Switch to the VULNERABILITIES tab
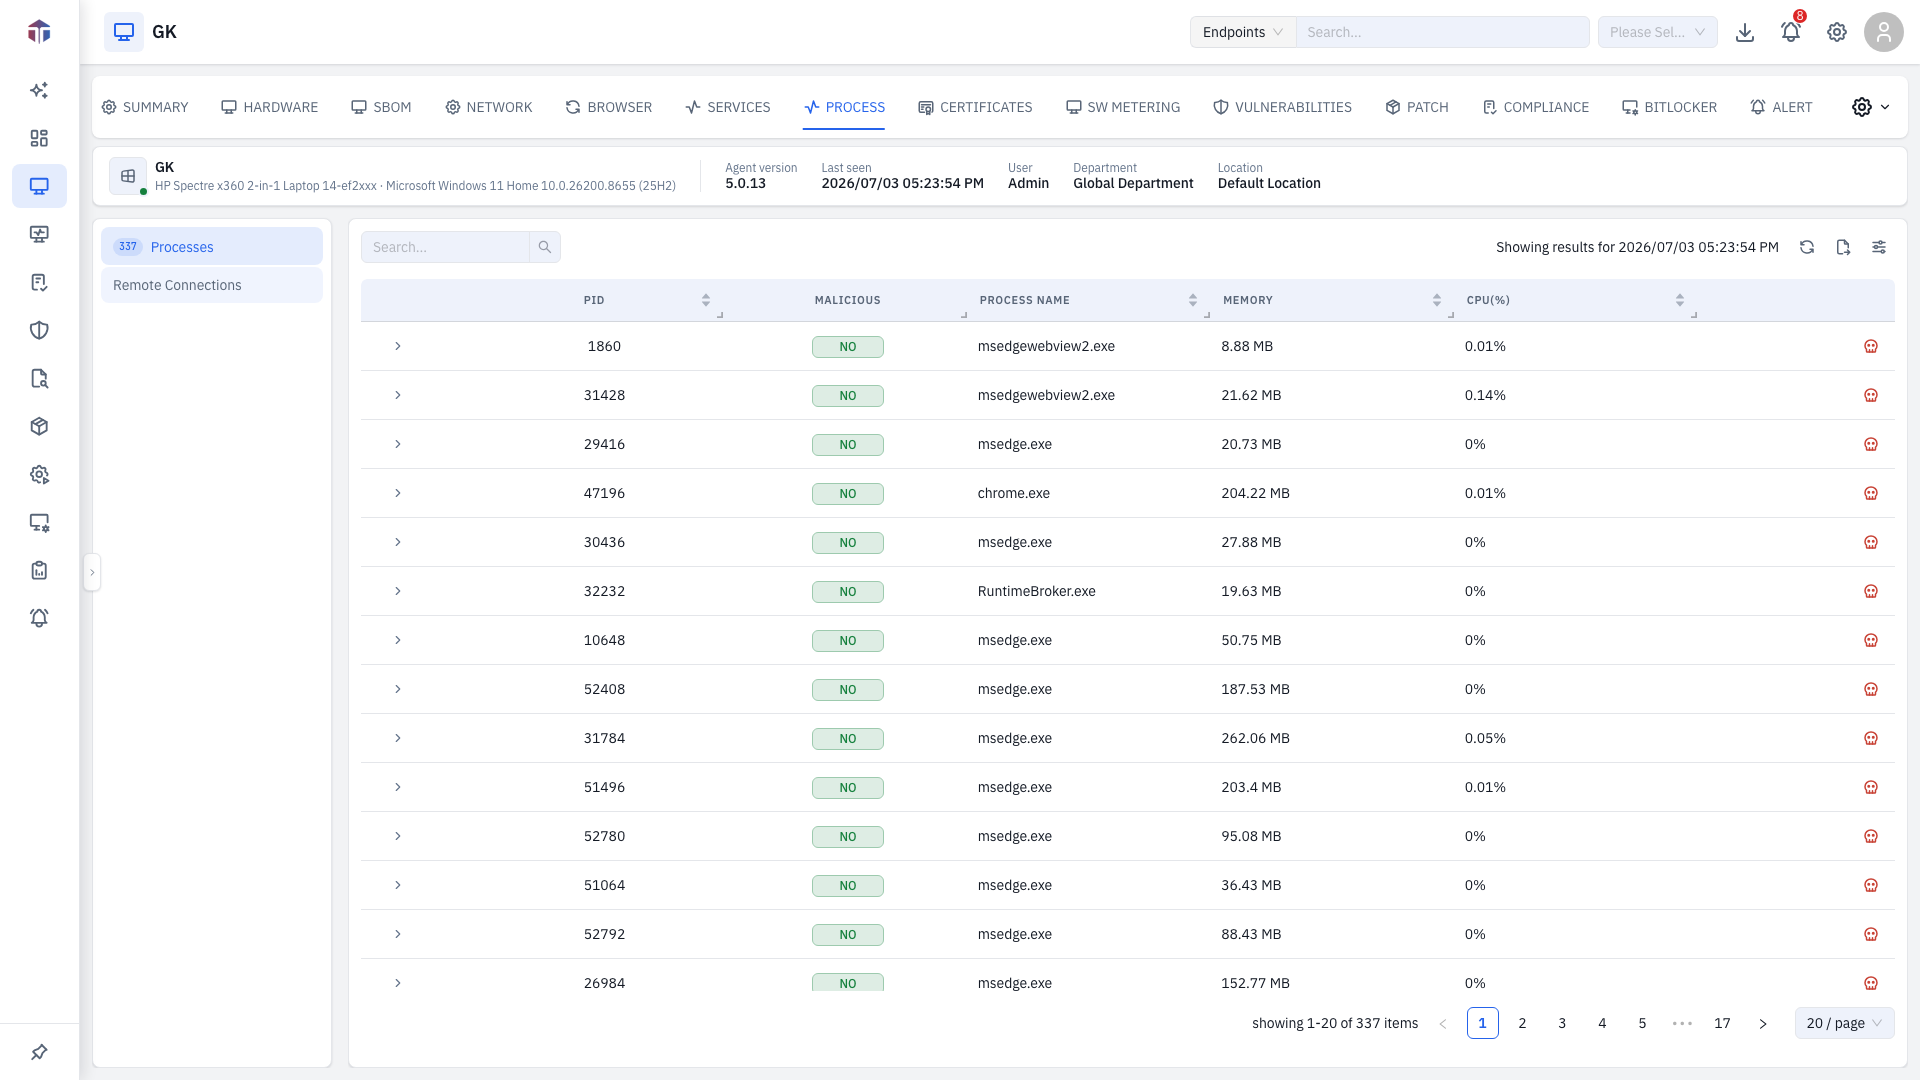Viewport: 1920px width, 1080px height. click(x=1282, y=107)
